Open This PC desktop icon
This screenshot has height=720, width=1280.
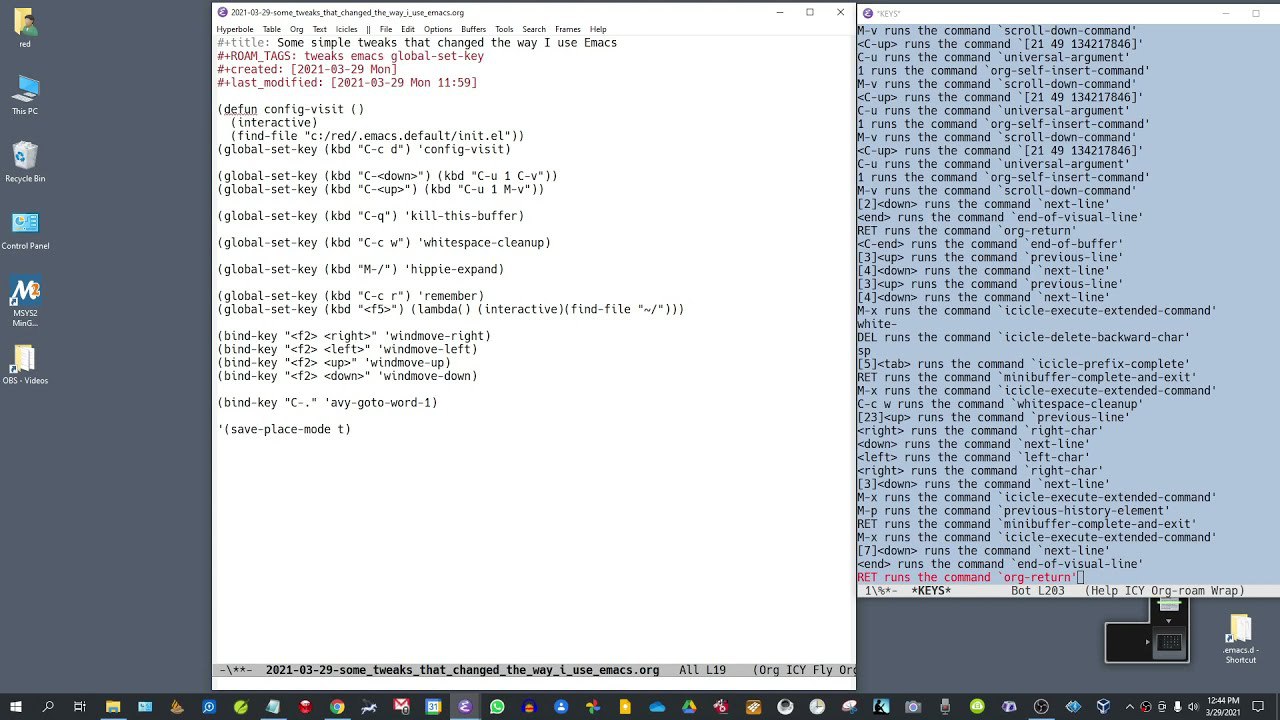point(25,94)
